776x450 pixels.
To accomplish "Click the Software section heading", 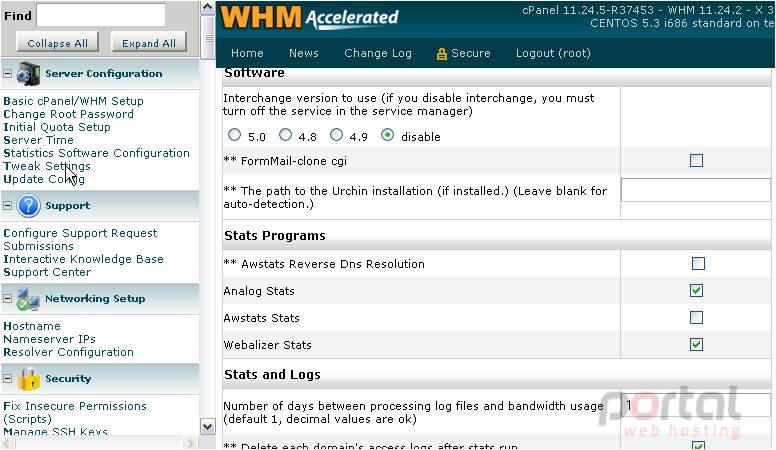I will pos(254,73).
